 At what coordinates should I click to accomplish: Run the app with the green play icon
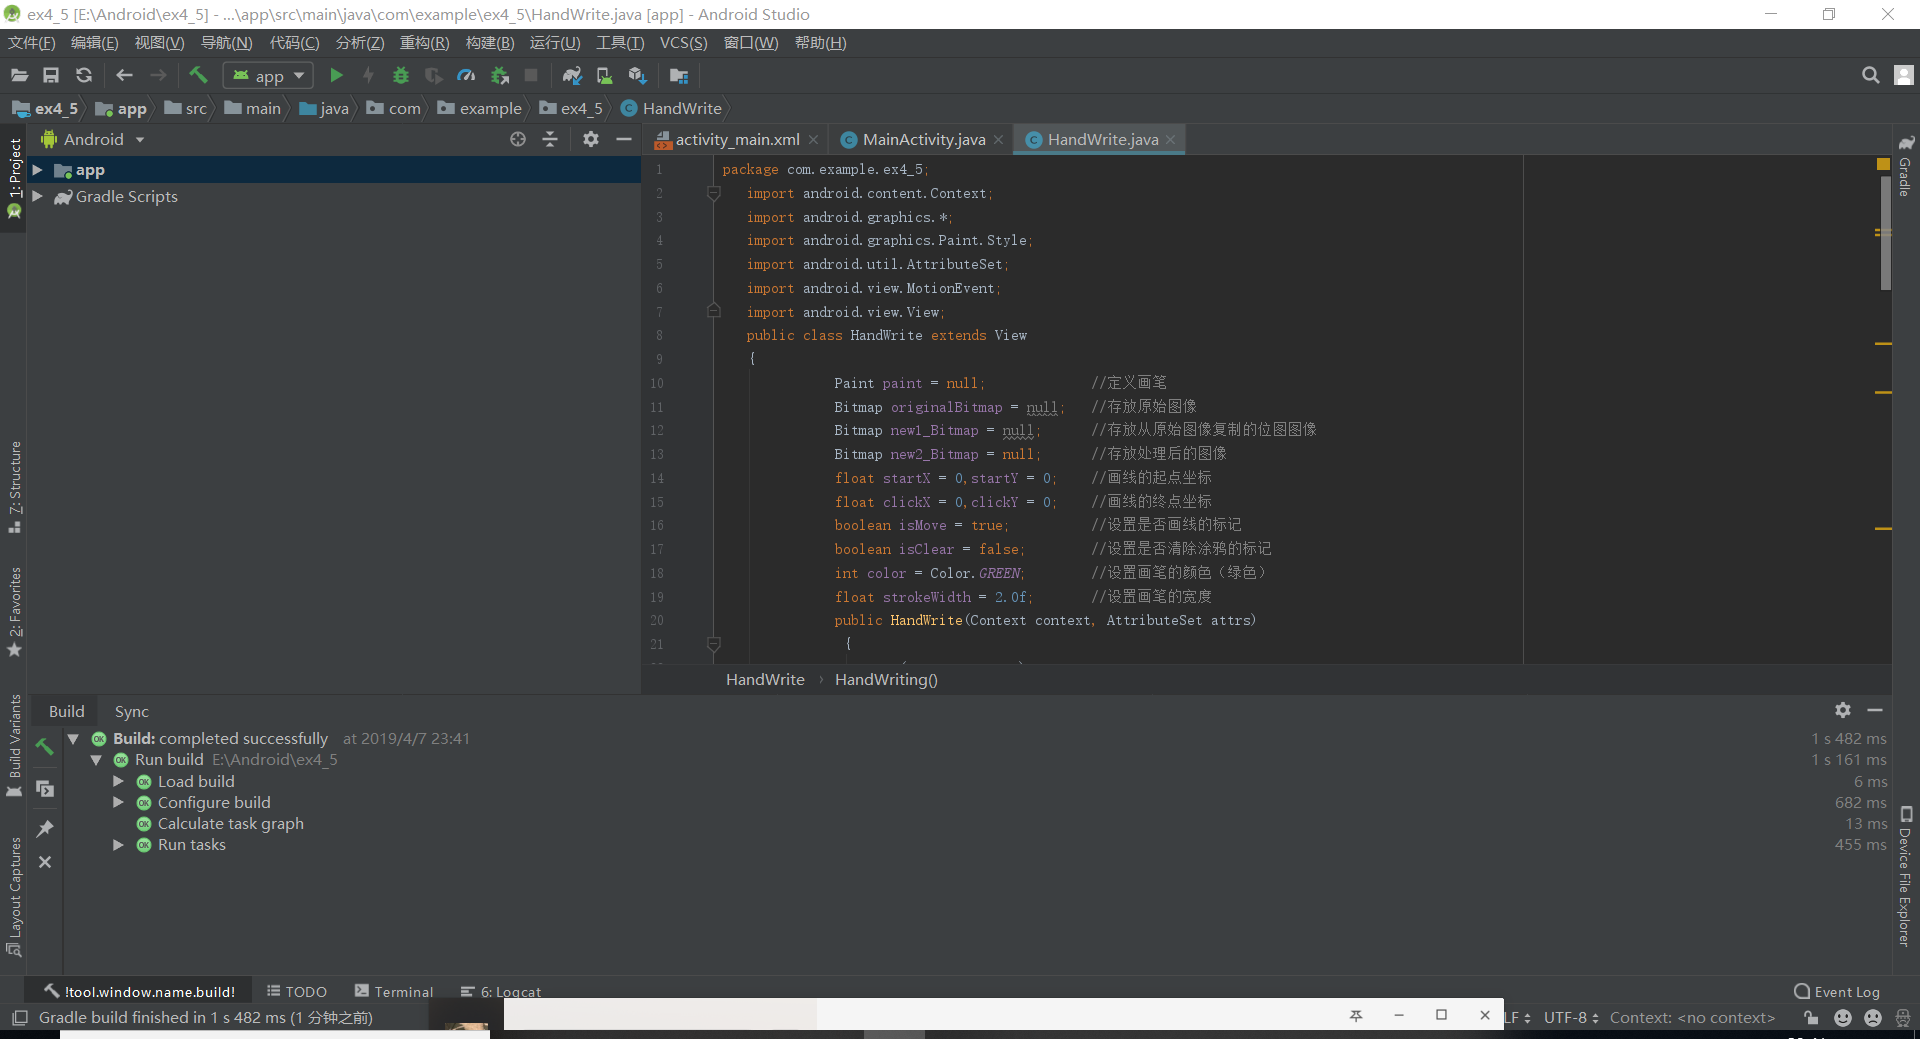click(x=337, y=75)
